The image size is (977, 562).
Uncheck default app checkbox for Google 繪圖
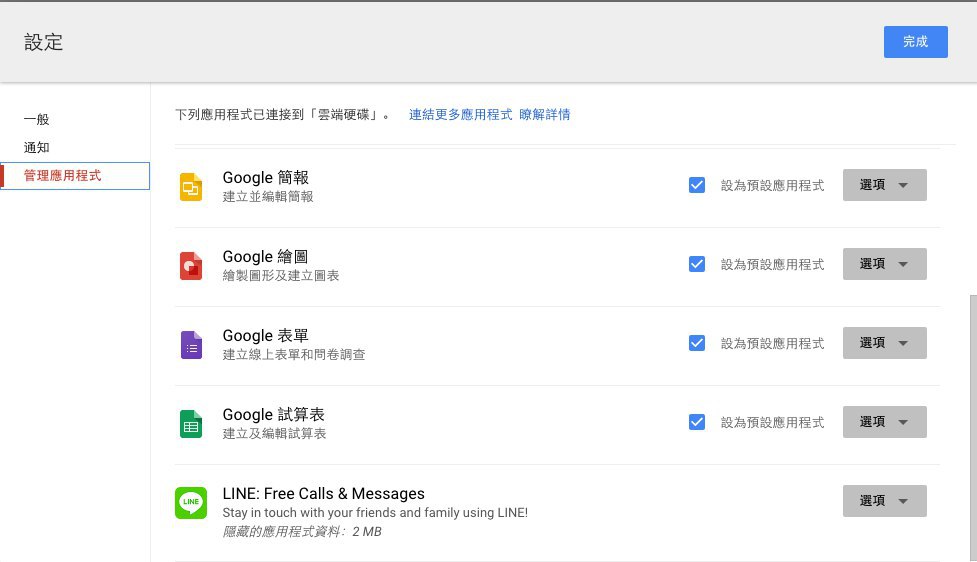[x=697, y=264]
